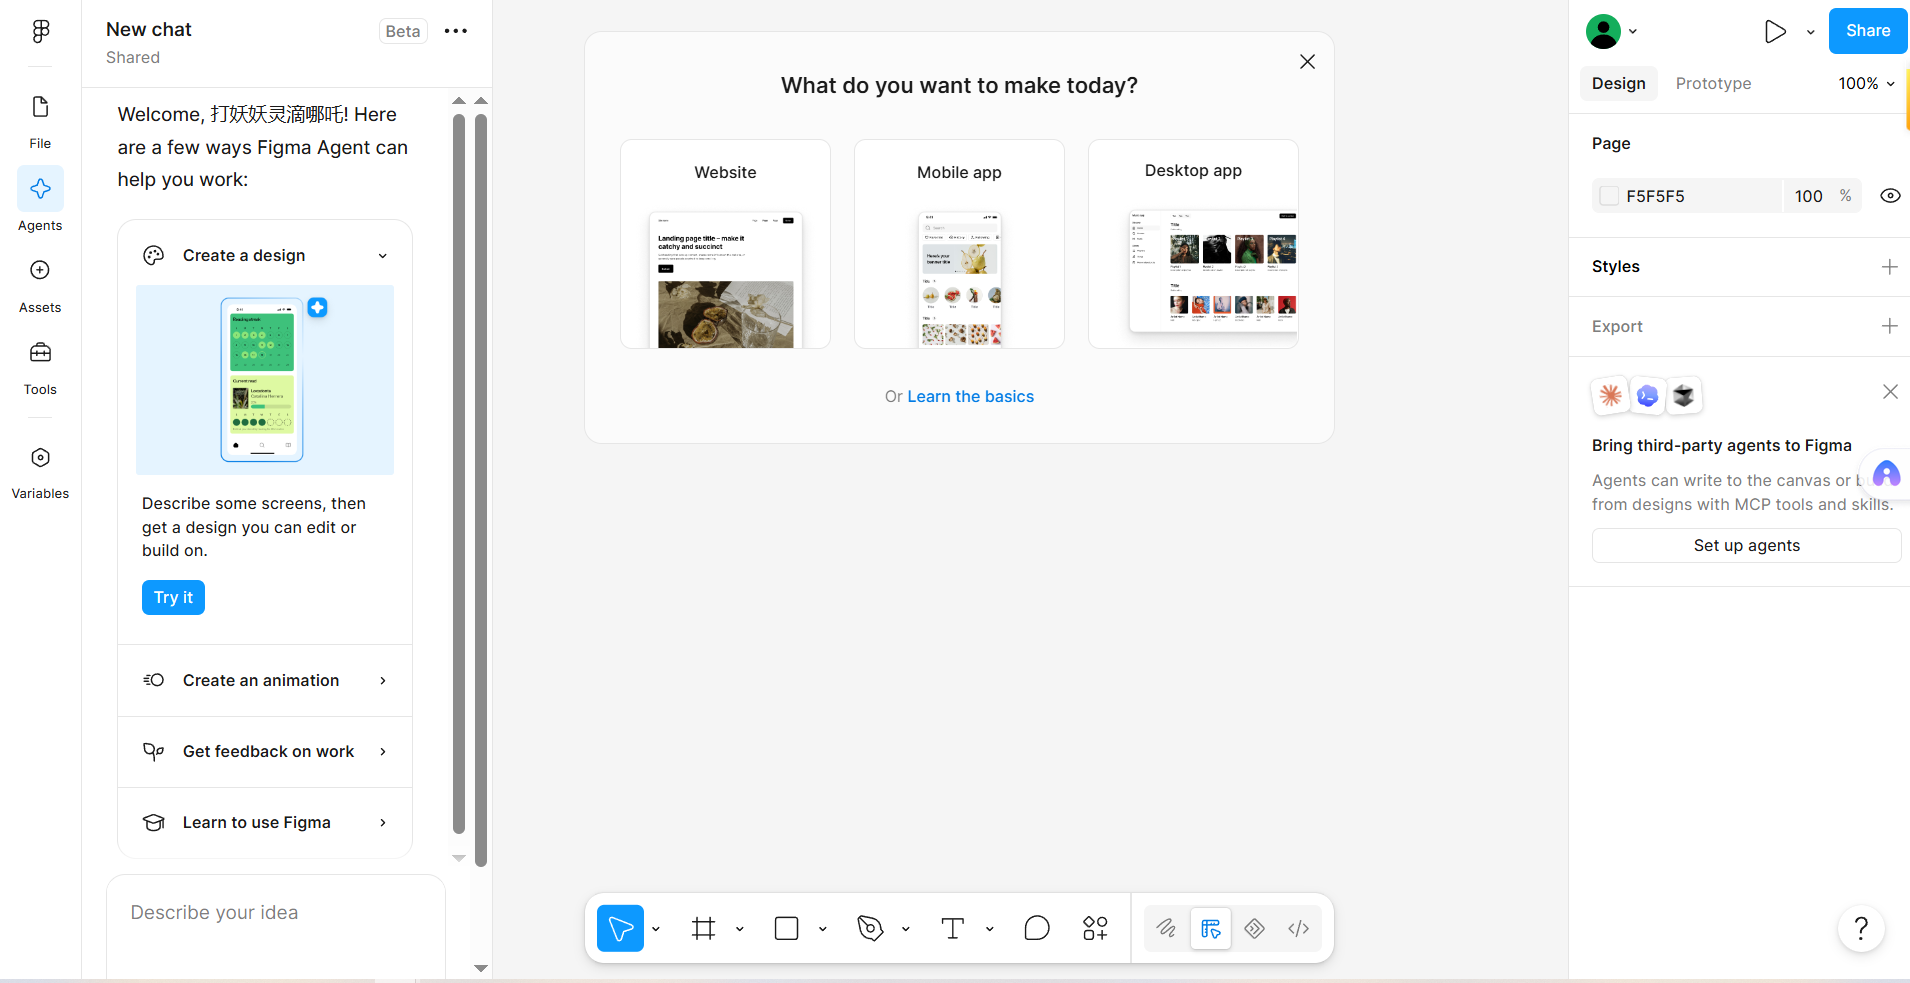Image resolution: width=1910 pixels, height=983 pixels.
Task: Open the New chat more options menu
Action: tap(456, 31)
